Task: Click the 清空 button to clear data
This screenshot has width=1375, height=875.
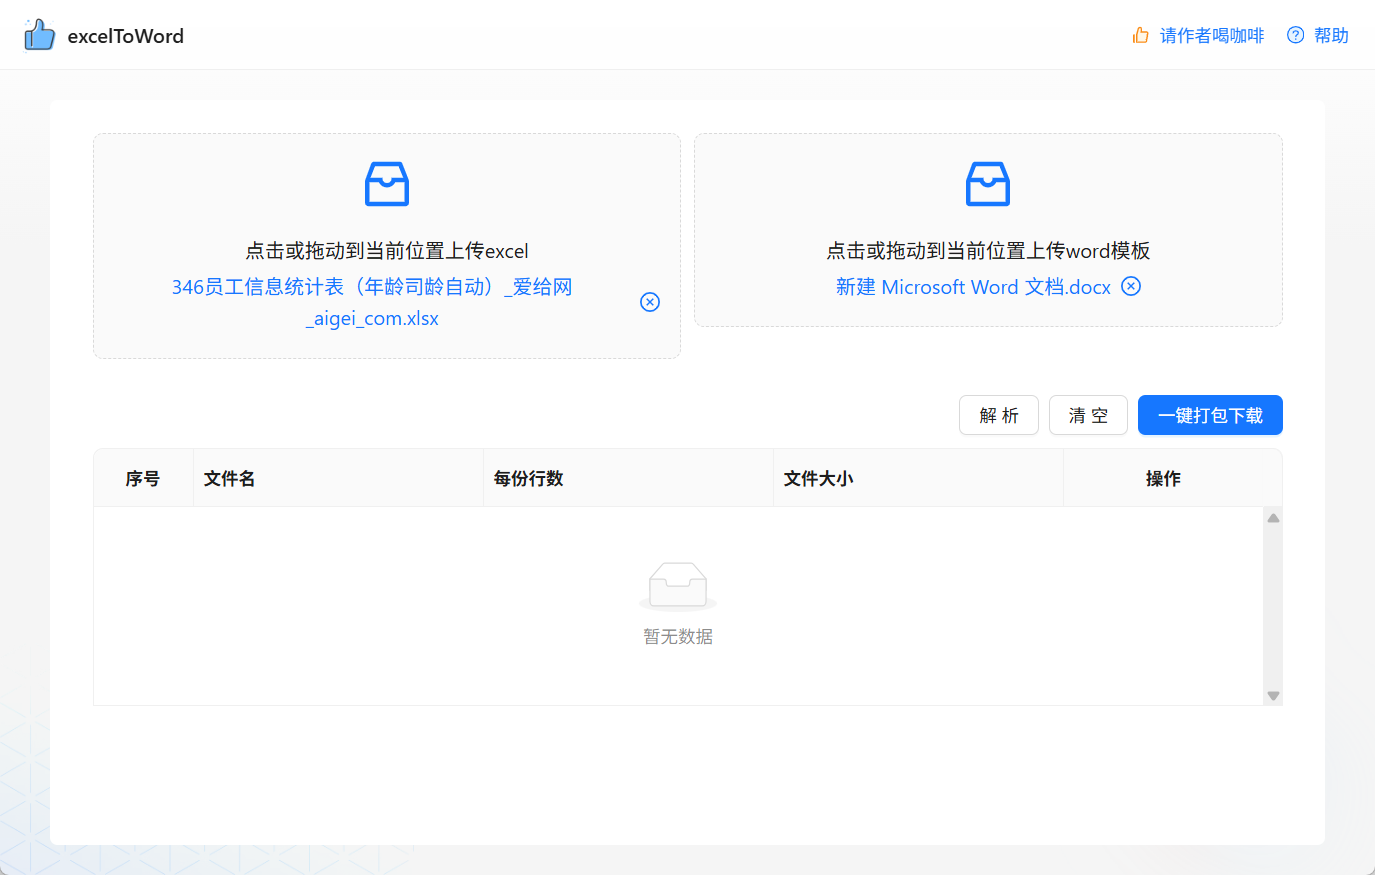Action: coord(1088,415)
